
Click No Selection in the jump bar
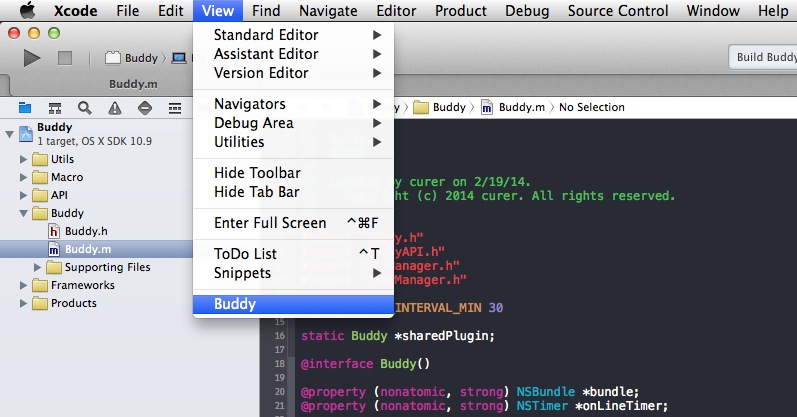click(592, 107)
